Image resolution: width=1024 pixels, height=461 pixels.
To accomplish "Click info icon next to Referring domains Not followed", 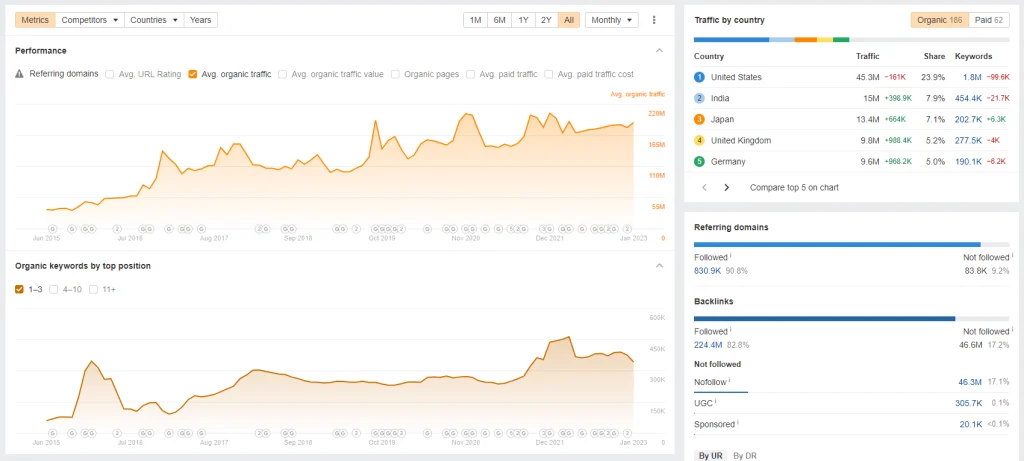I will (x=1012, y=256).
